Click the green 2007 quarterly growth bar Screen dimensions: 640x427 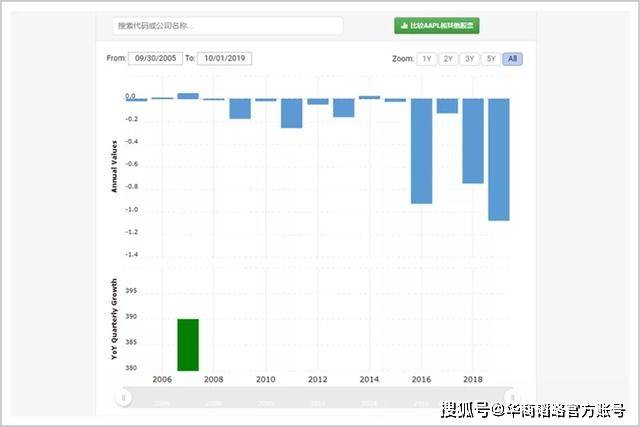pos(188,345)
